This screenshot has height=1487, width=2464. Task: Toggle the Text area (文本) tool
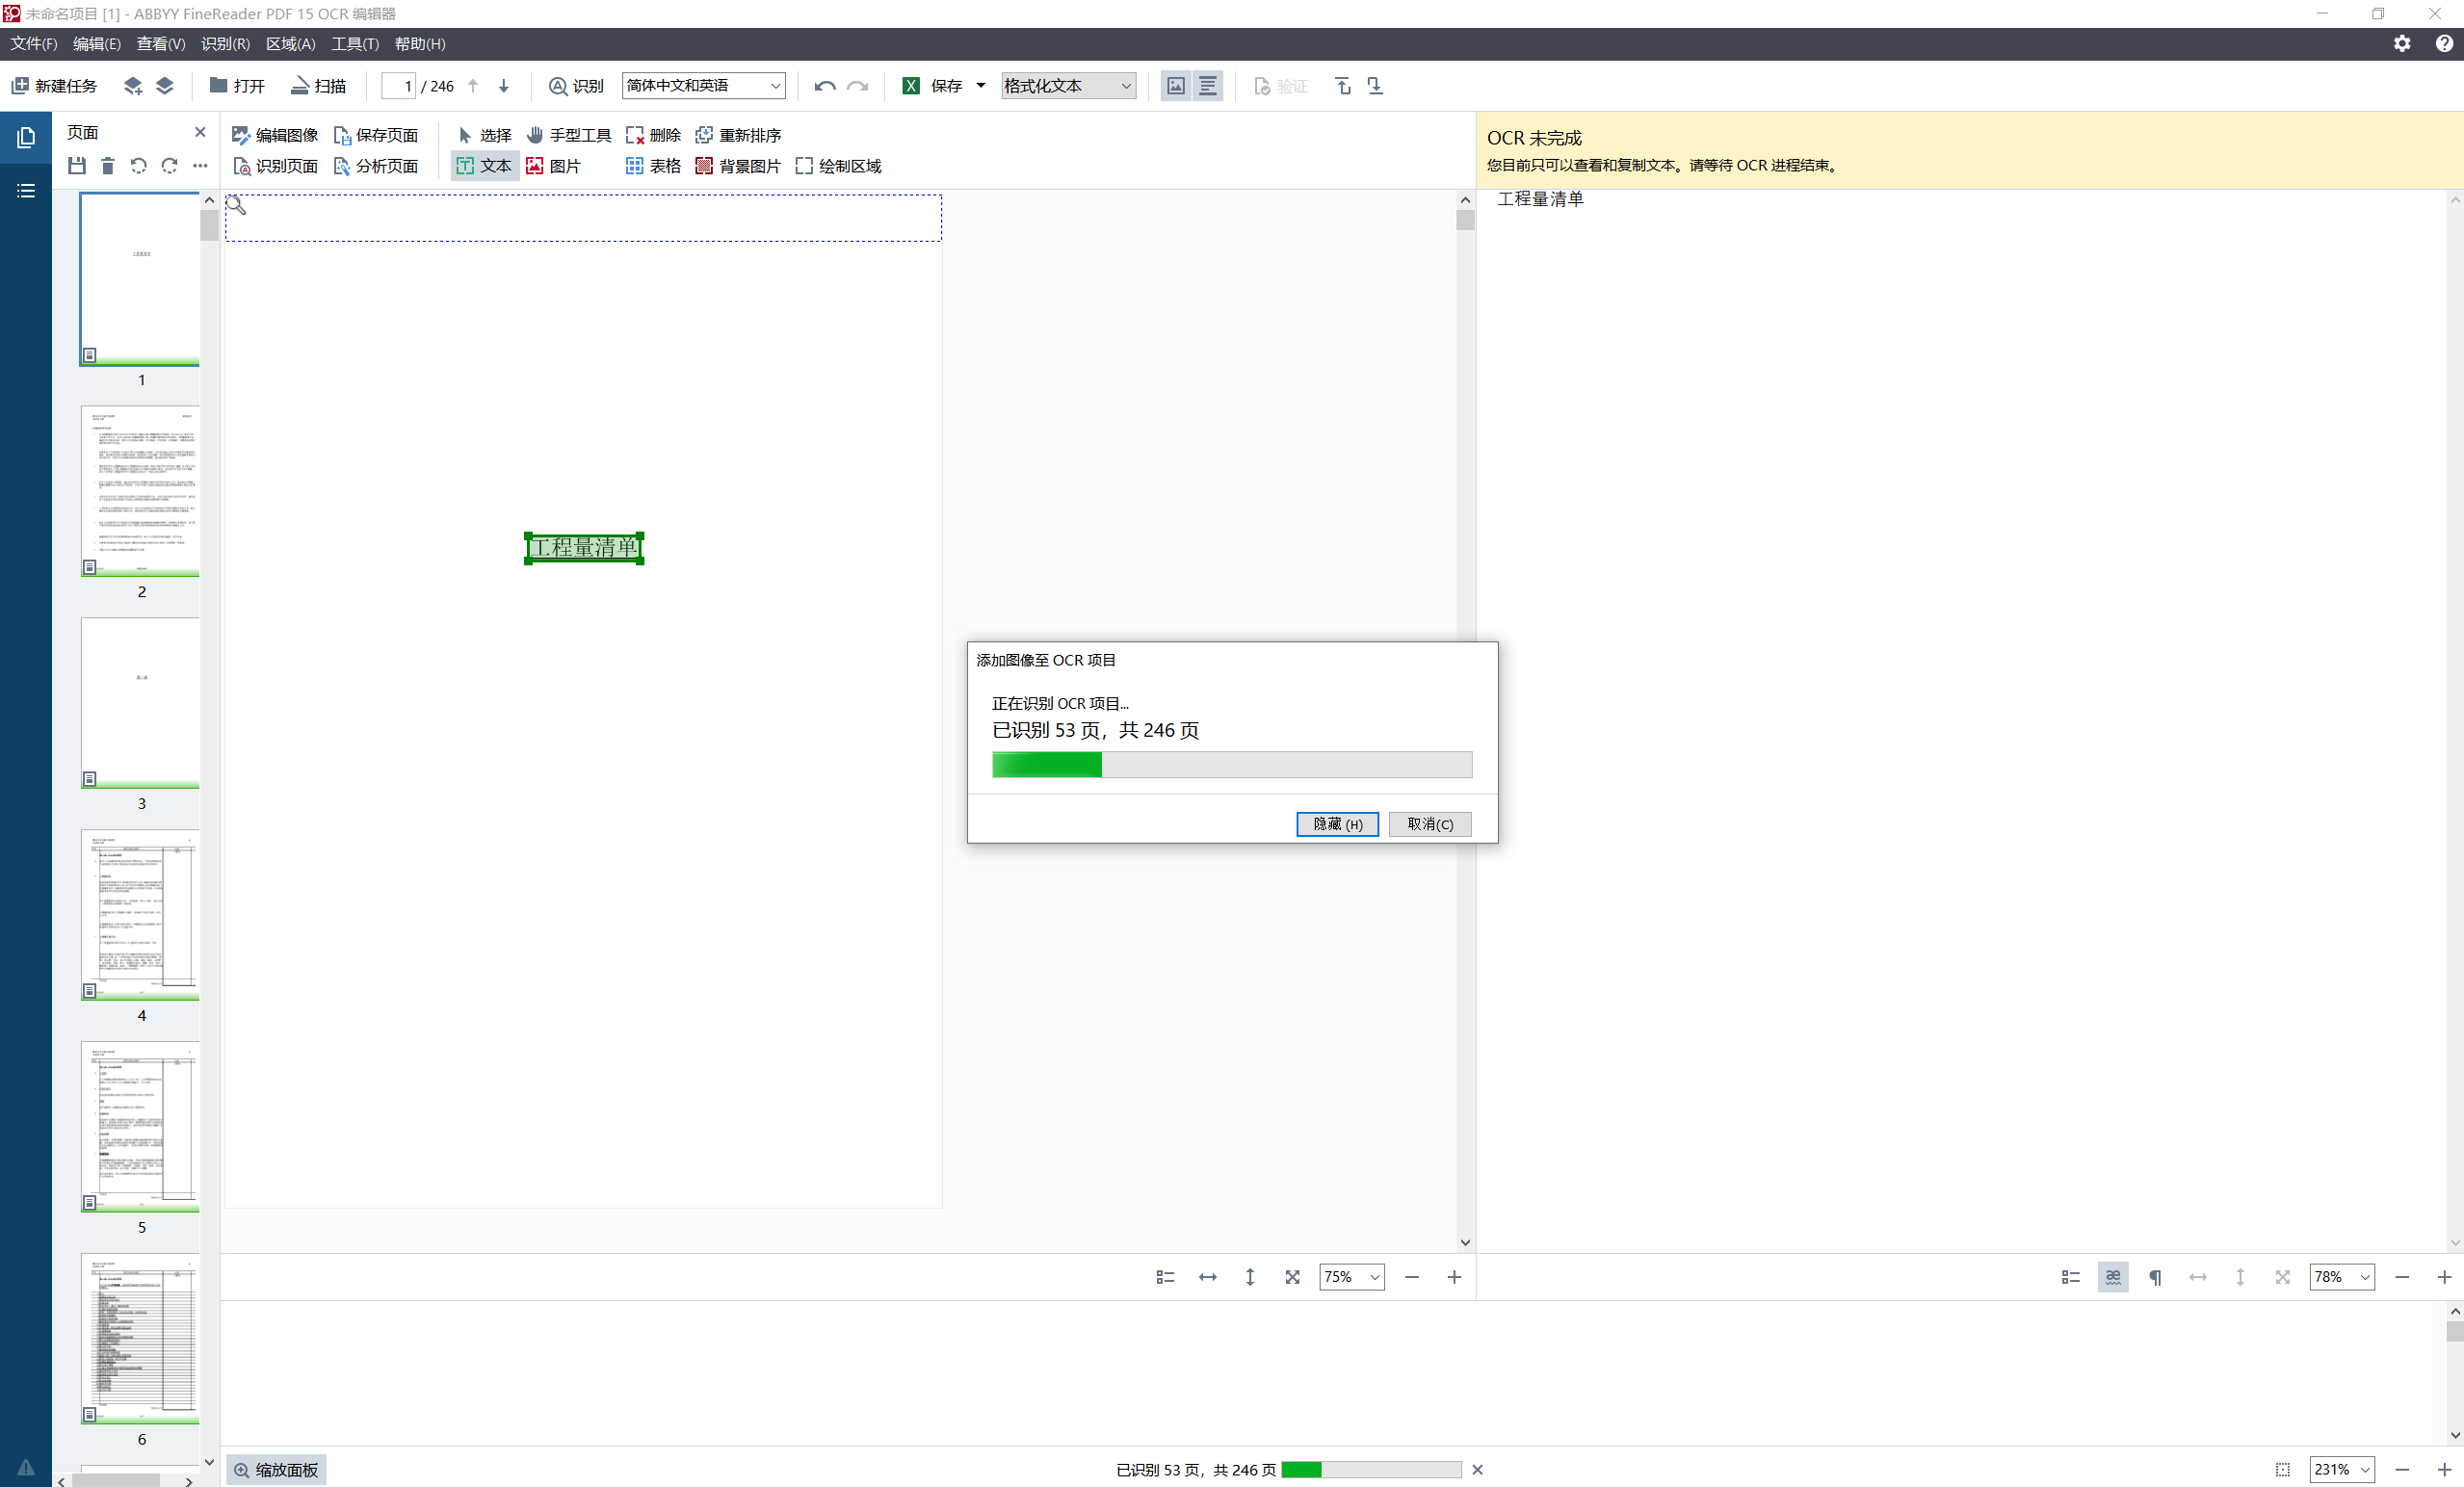tap(484, 166)
